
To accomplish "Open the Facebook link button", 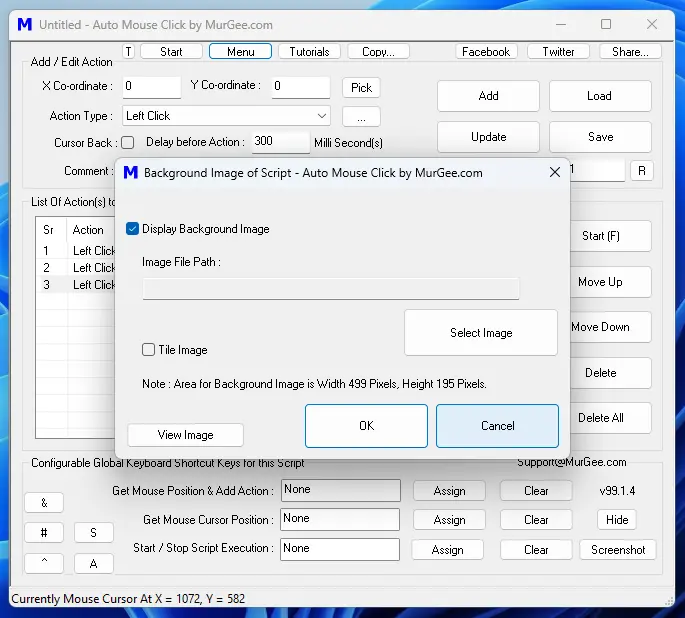I will coord(486,52).
